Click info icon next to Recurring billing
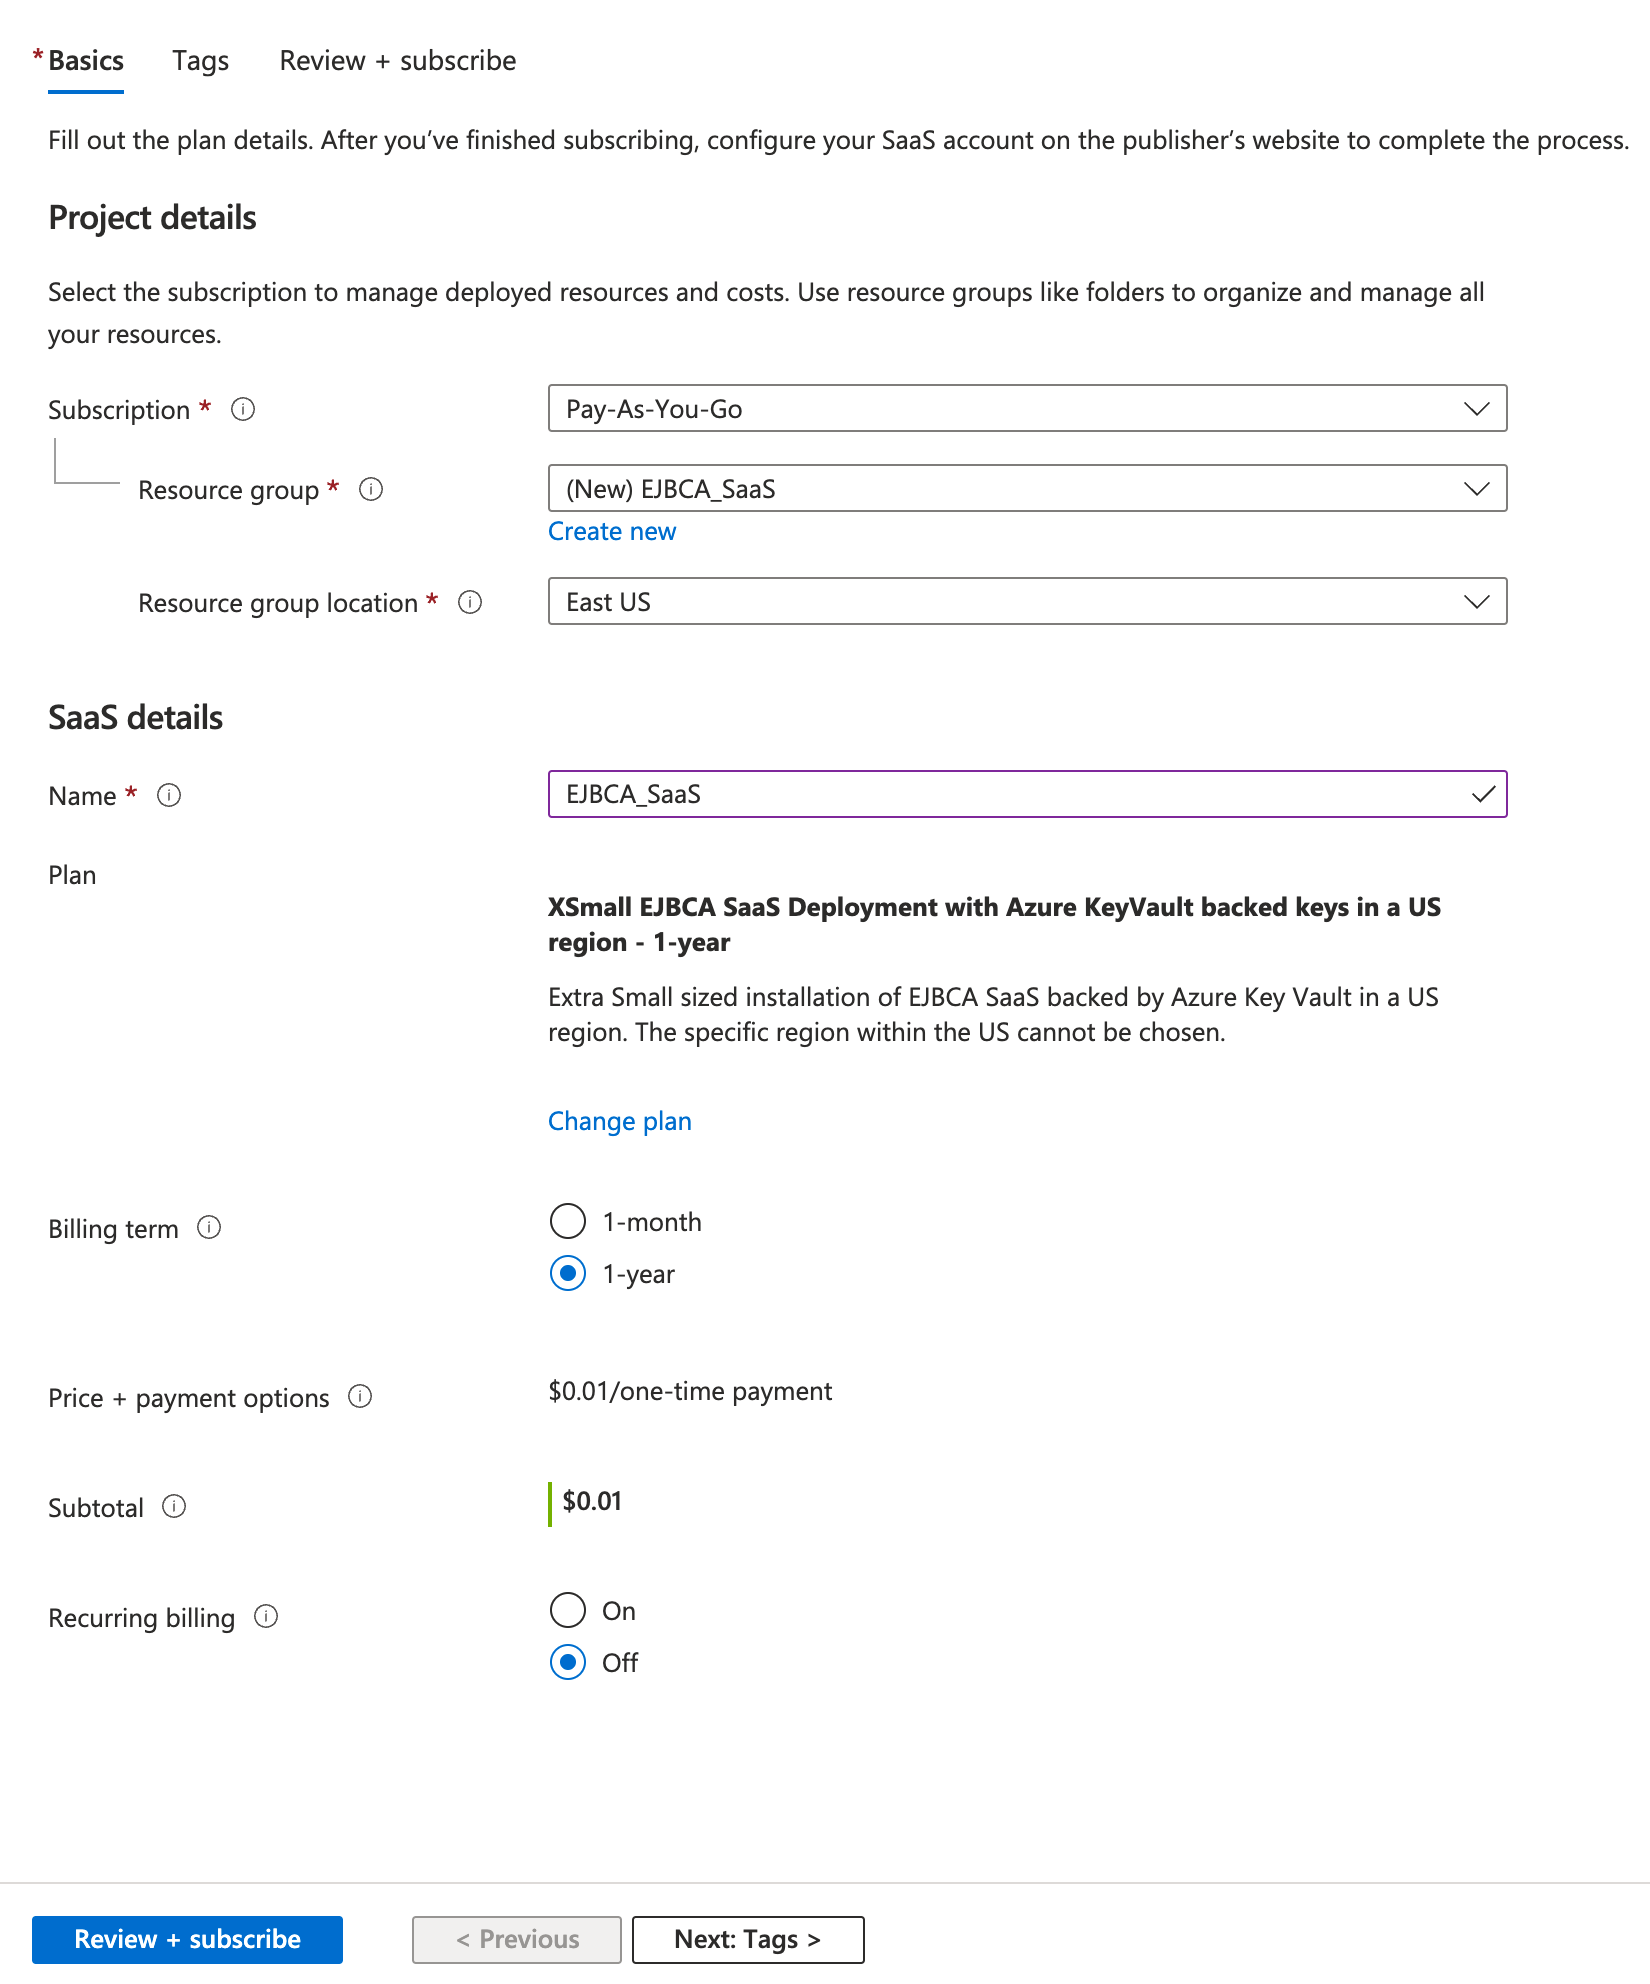 (266, 1616)
